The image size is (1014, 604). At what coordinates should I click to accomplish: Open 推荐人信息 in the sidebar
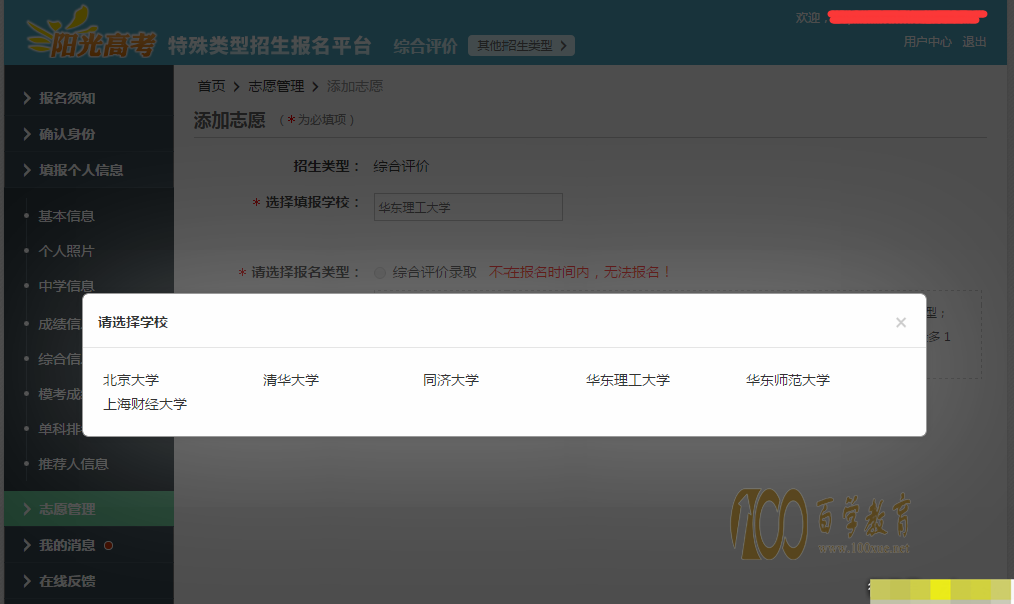point(73,464)
